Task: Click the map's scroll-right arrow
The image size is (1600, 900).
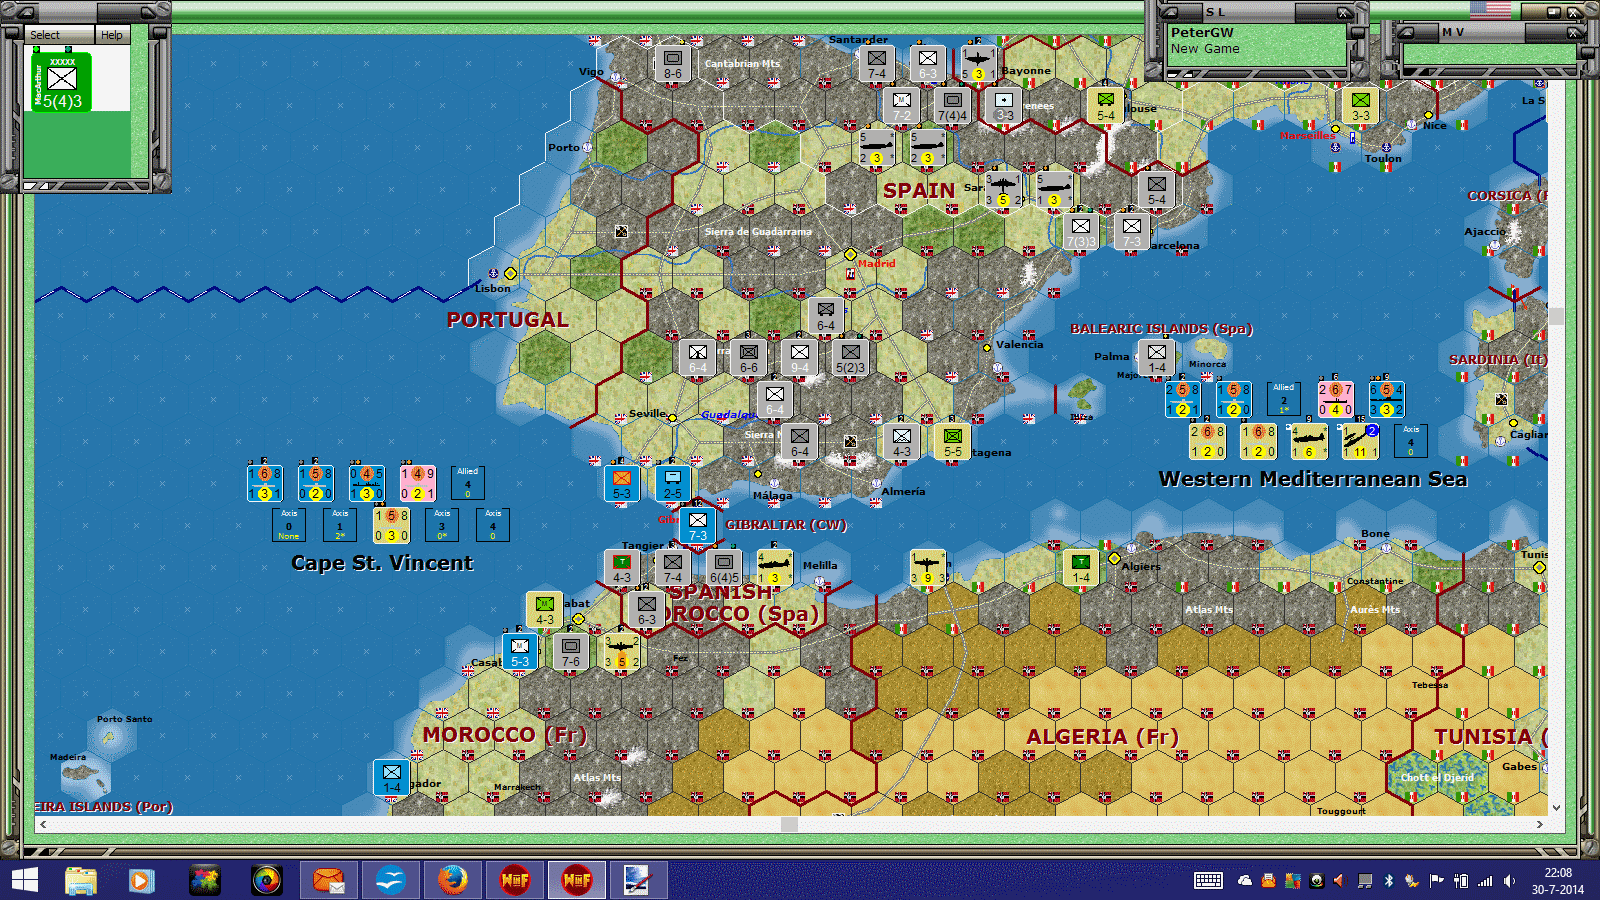Action: pyautogui.click(x=1540, y=825)
